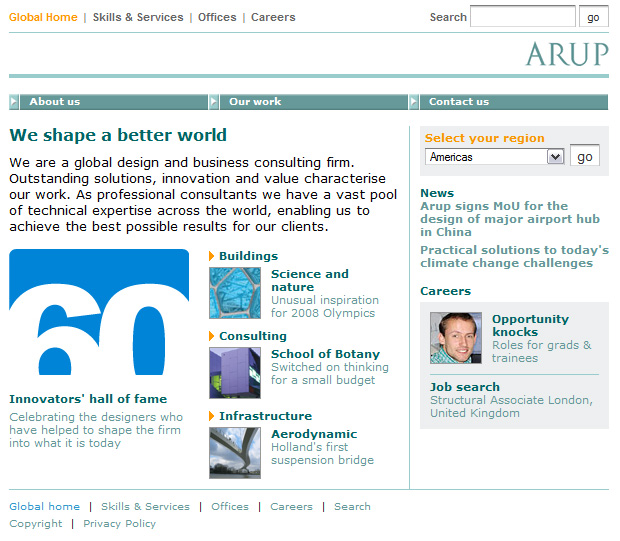This screenshot has width=620, height=541.
Task: Open the About us navigation tab
Action: (55, 102)
